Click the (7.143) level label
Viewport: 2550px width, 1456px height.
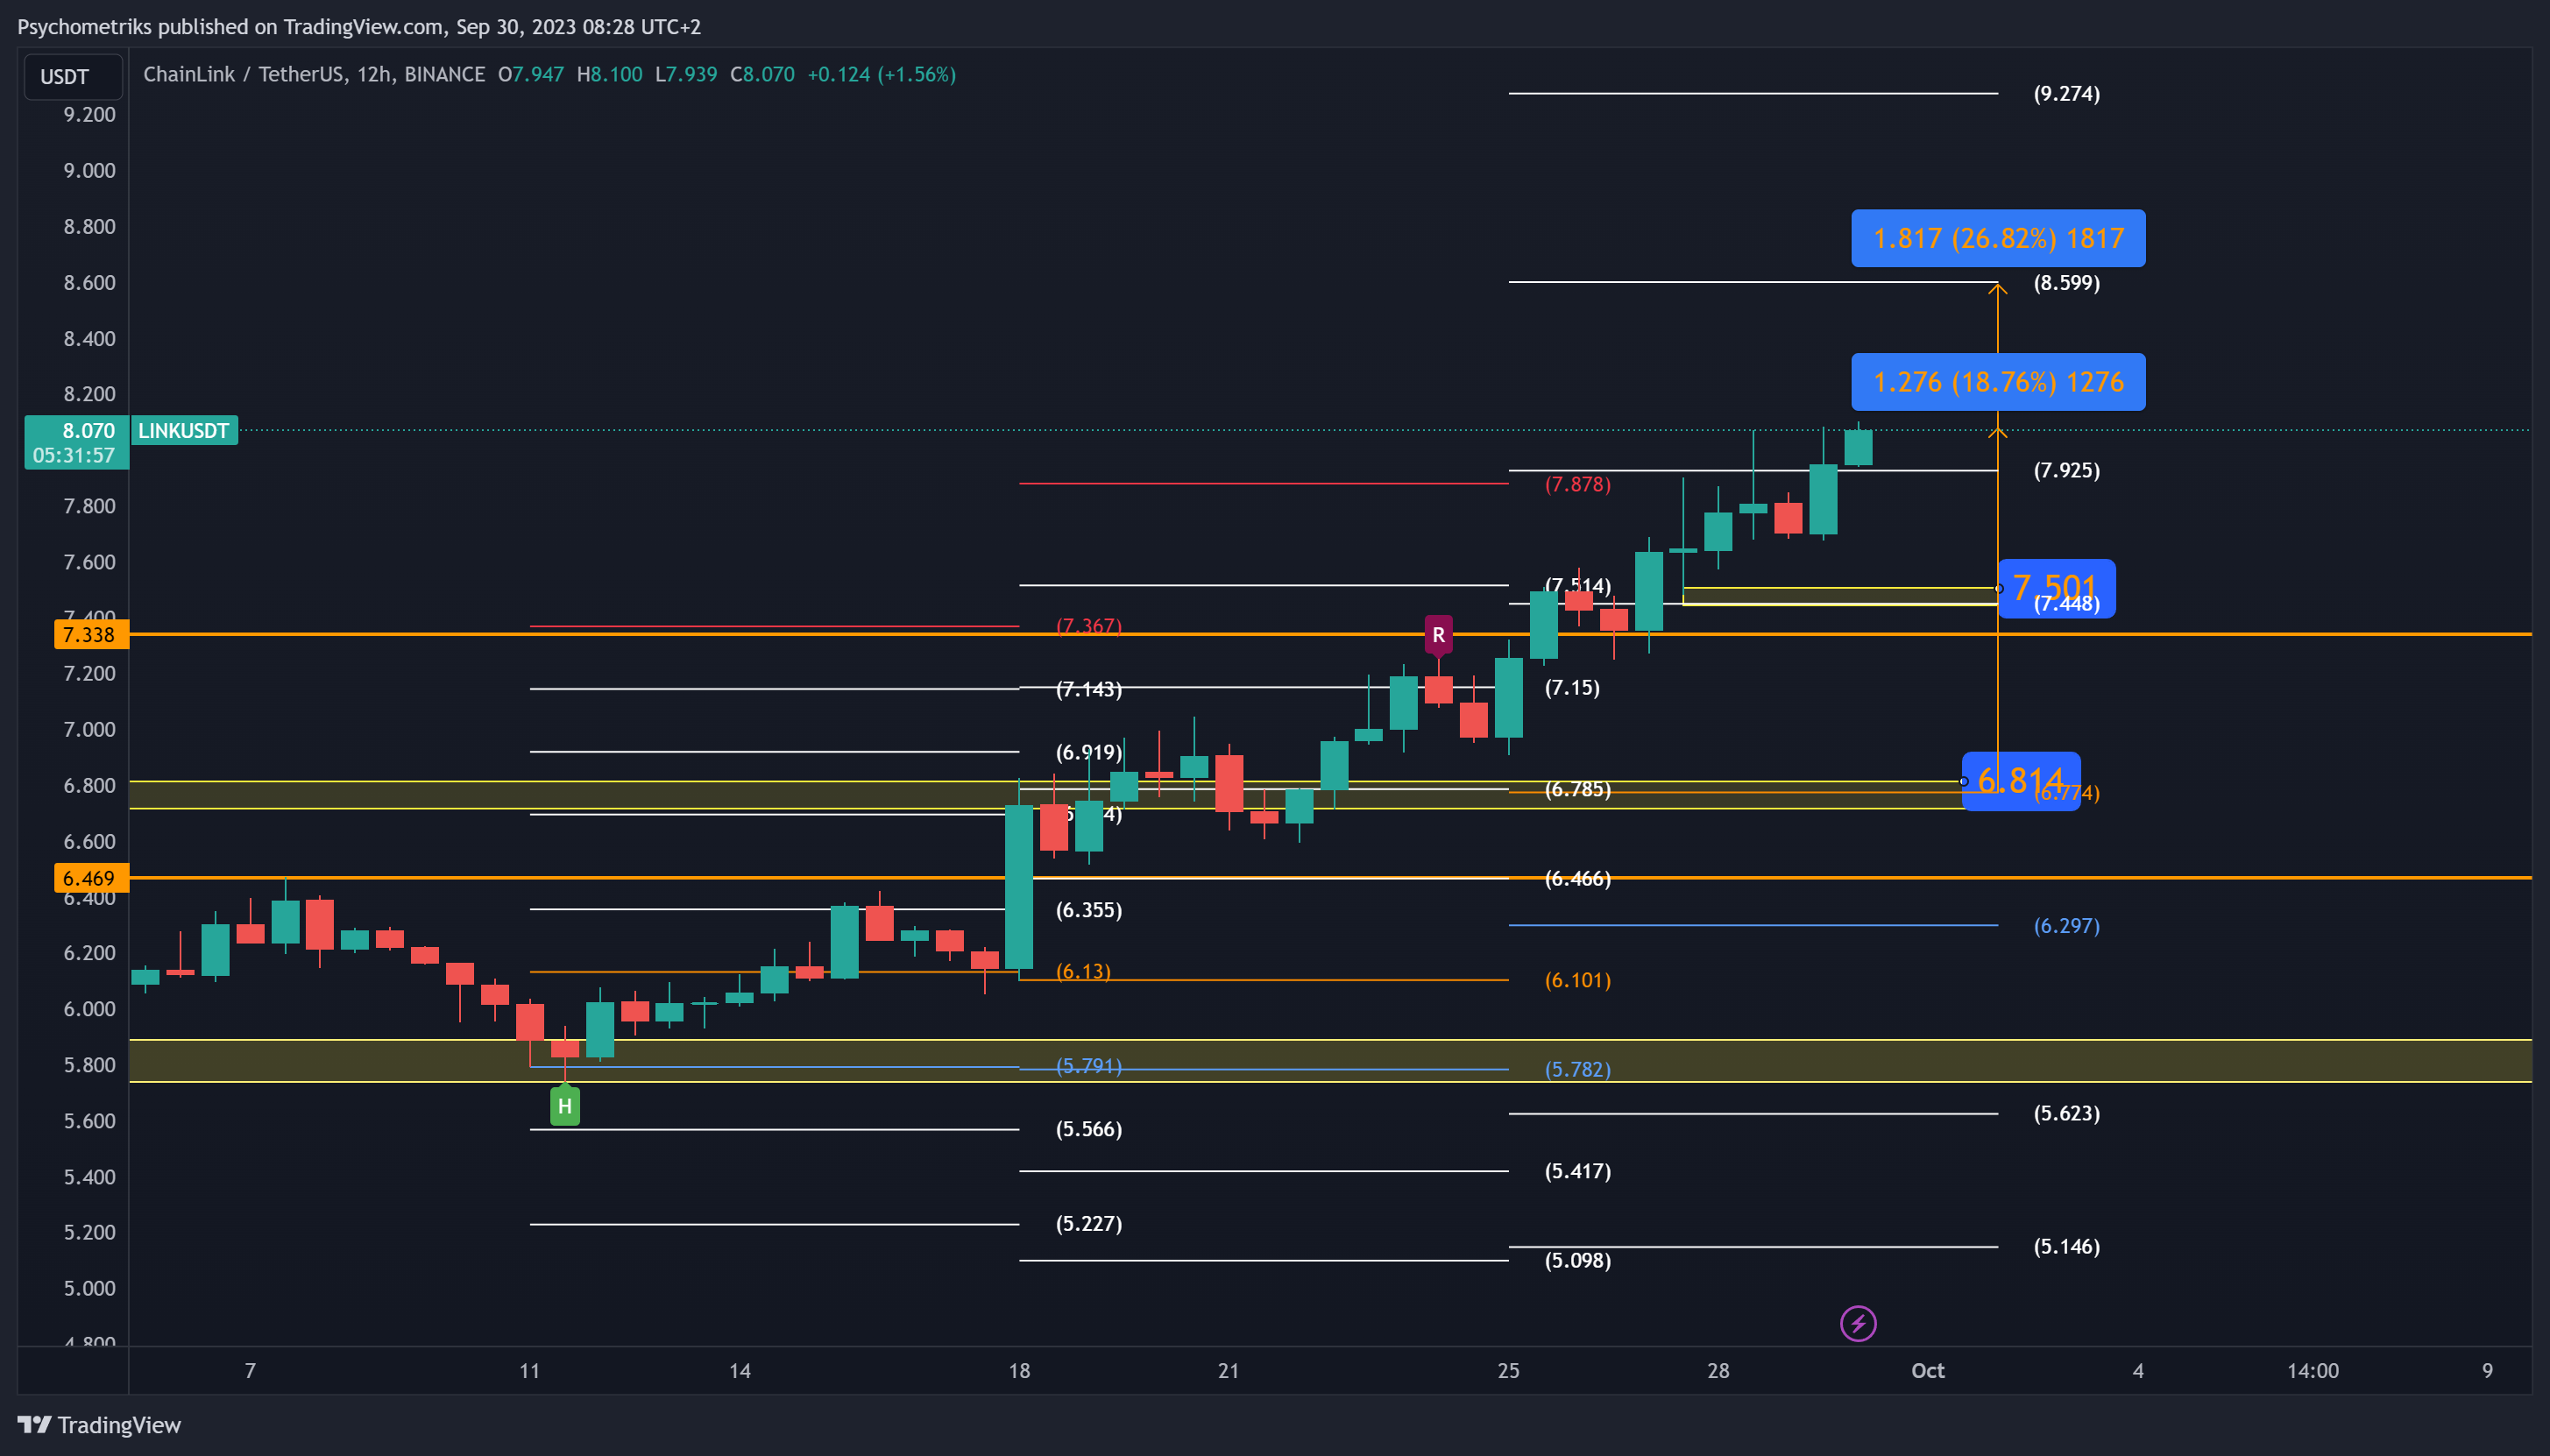pos(1088,690)
